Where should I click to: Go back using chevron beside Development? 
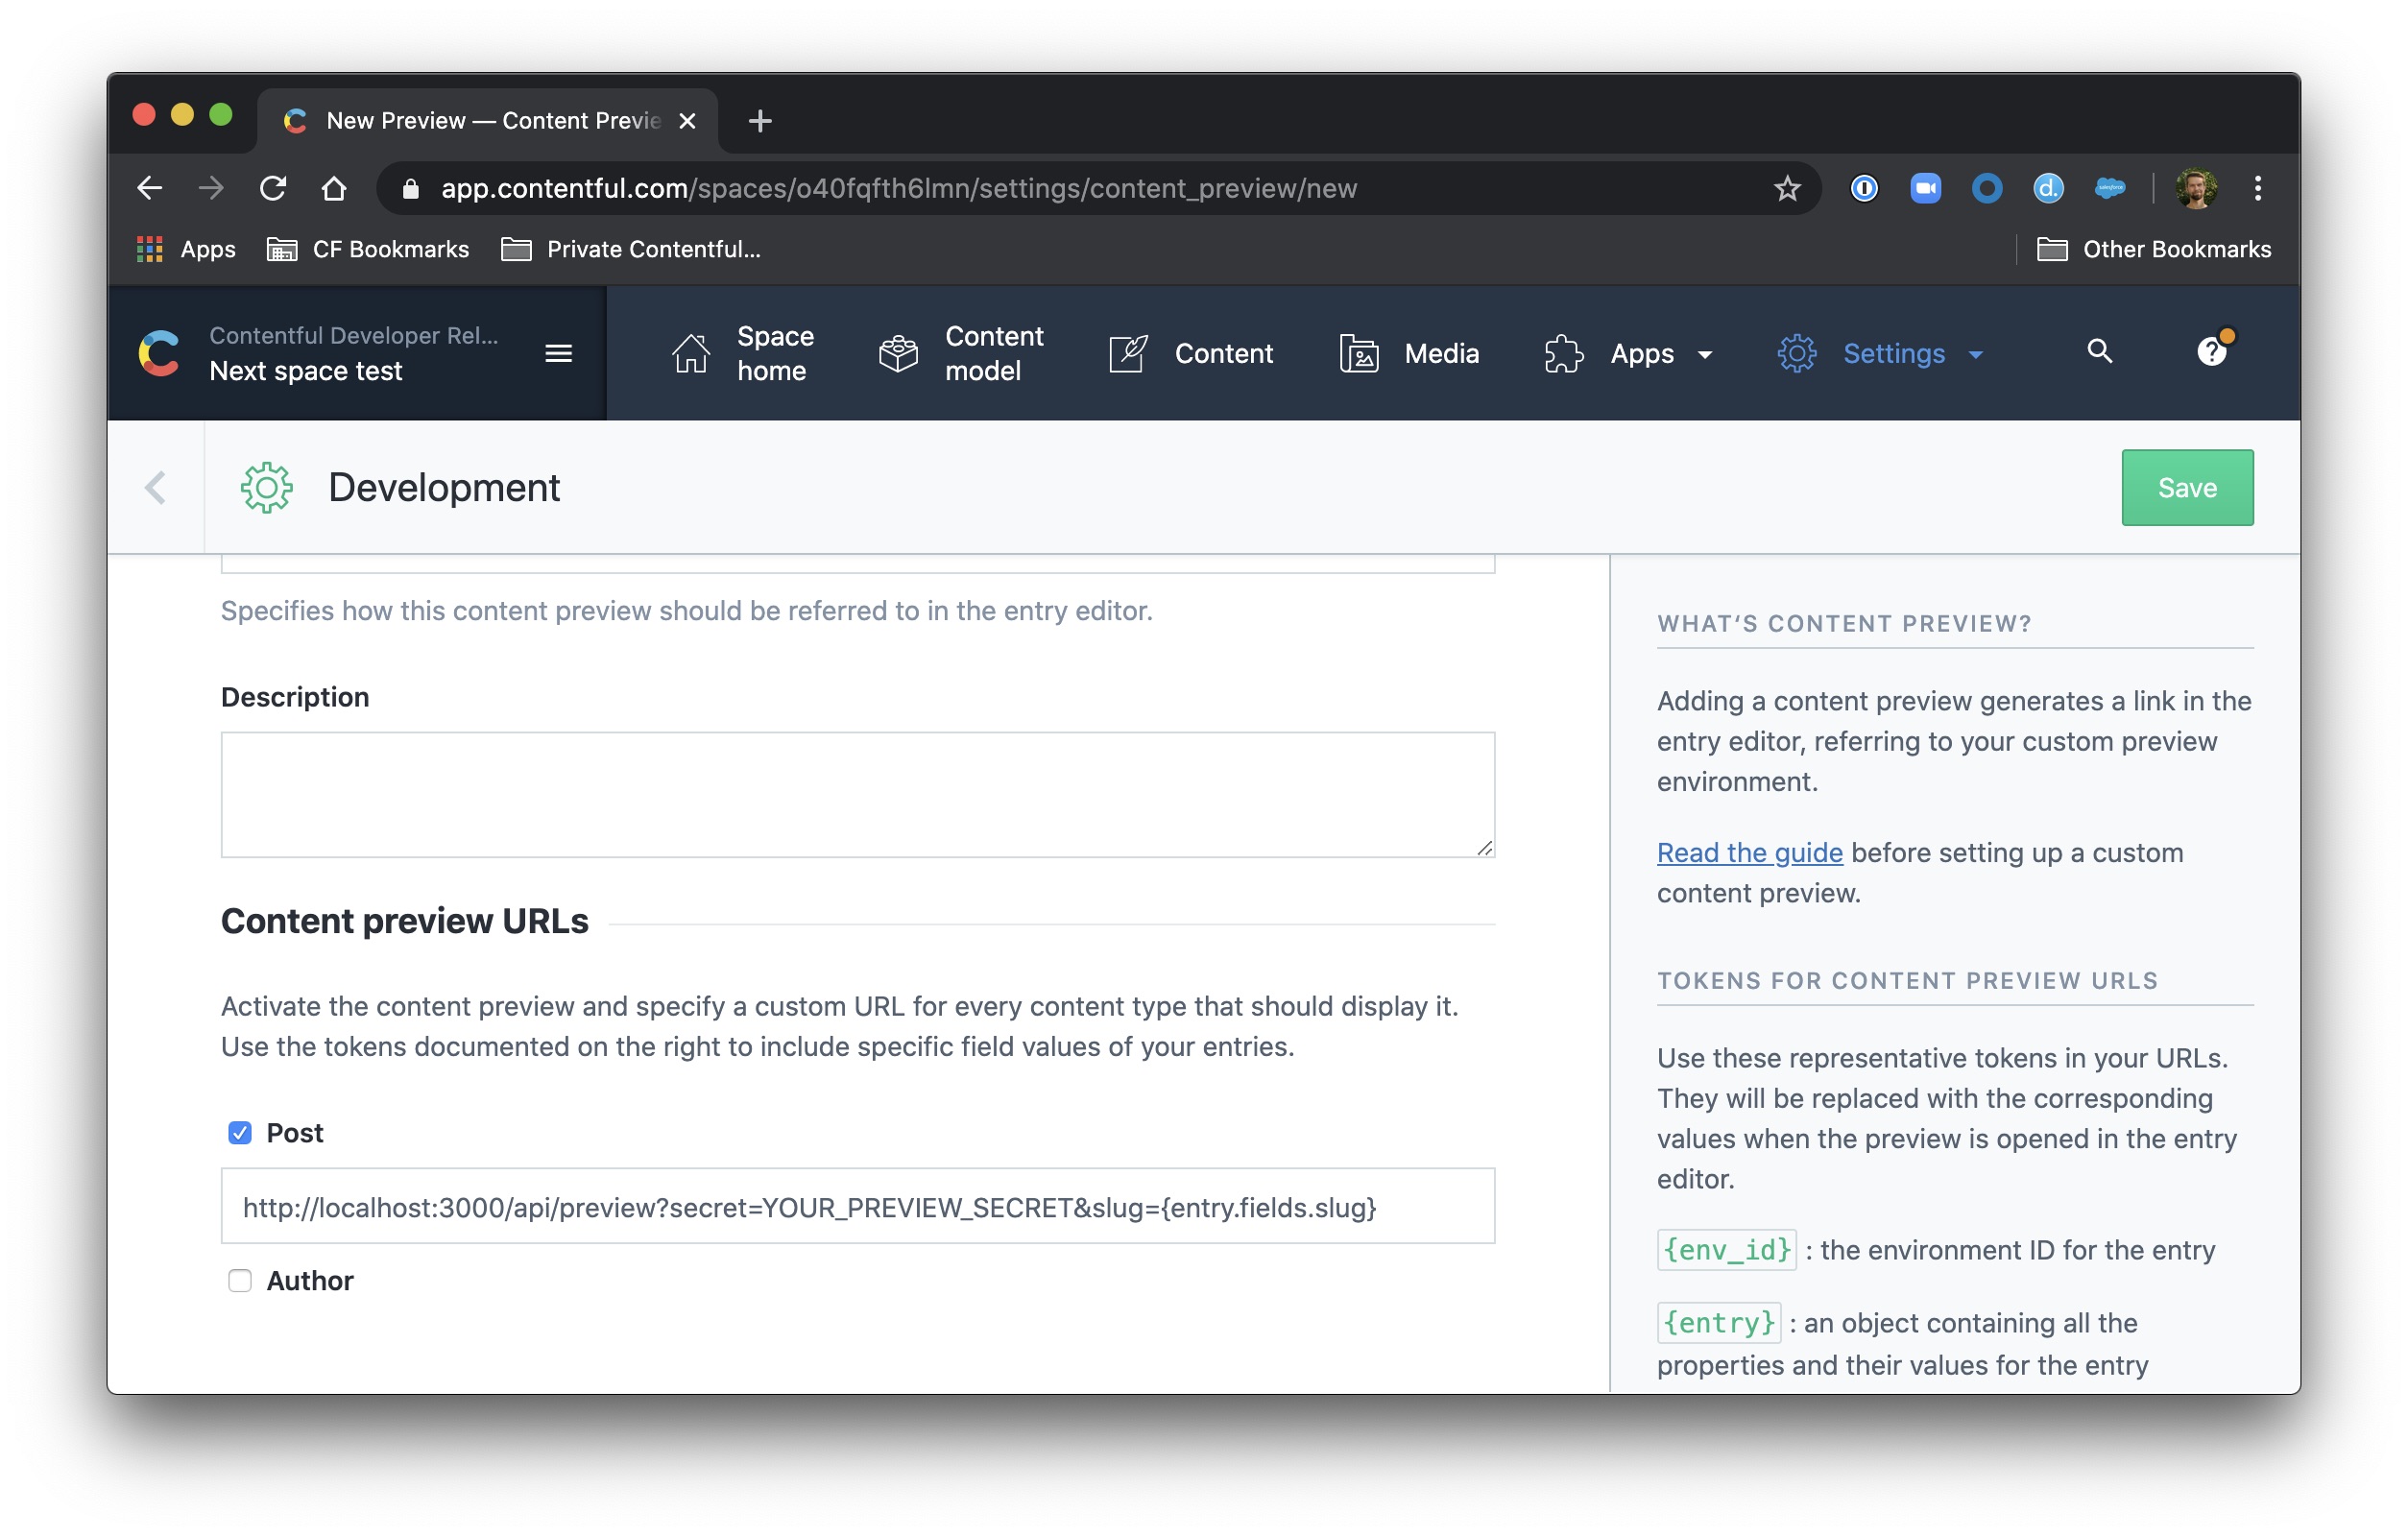(155, 488)
